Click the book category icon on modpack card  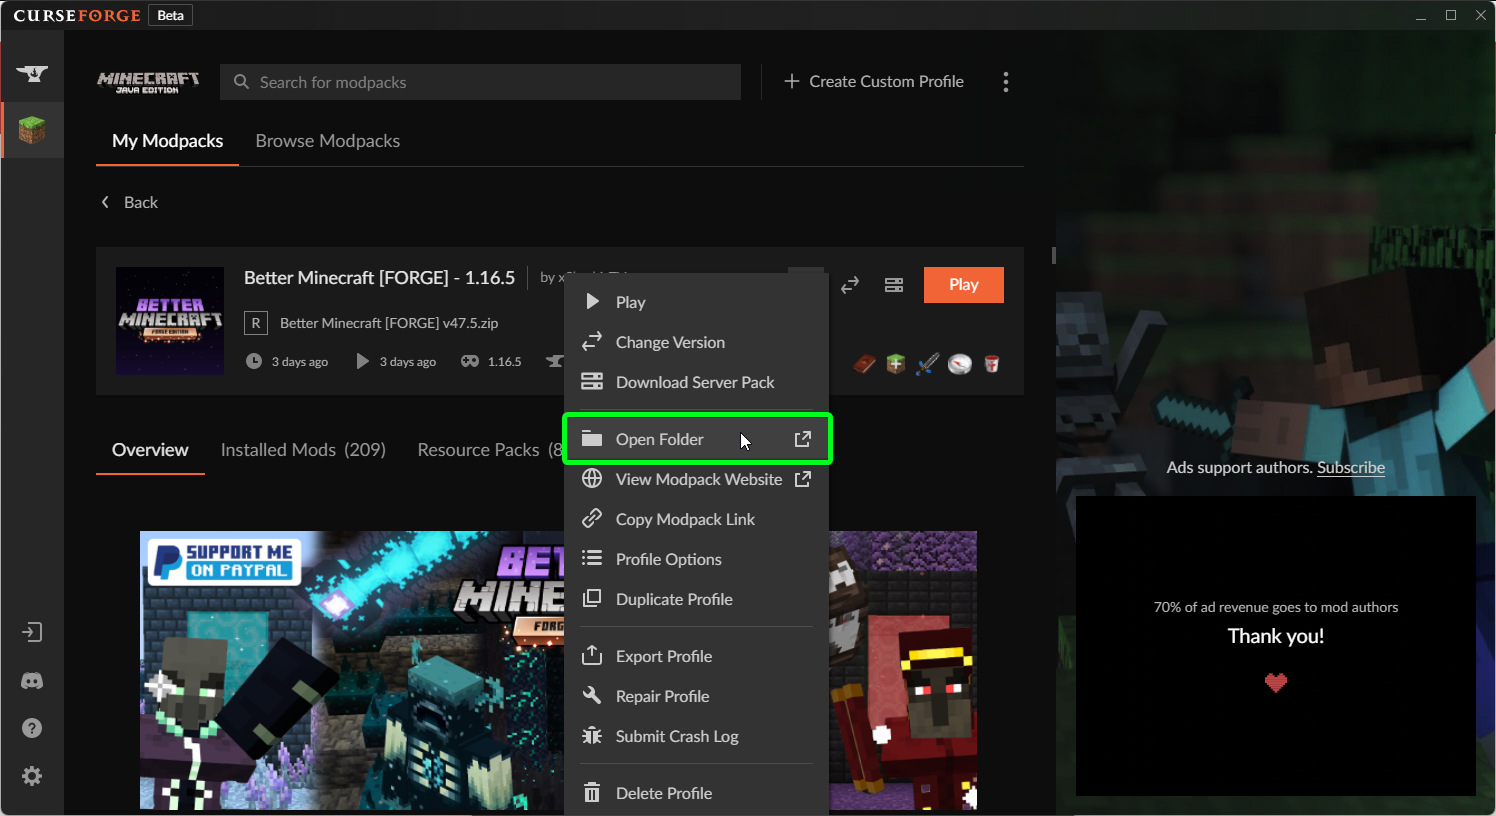click(864, 364)
